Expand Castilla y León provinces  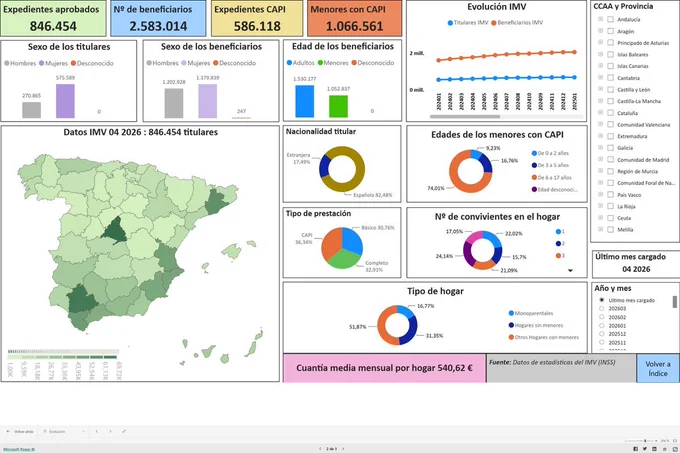tap(601, 89)
